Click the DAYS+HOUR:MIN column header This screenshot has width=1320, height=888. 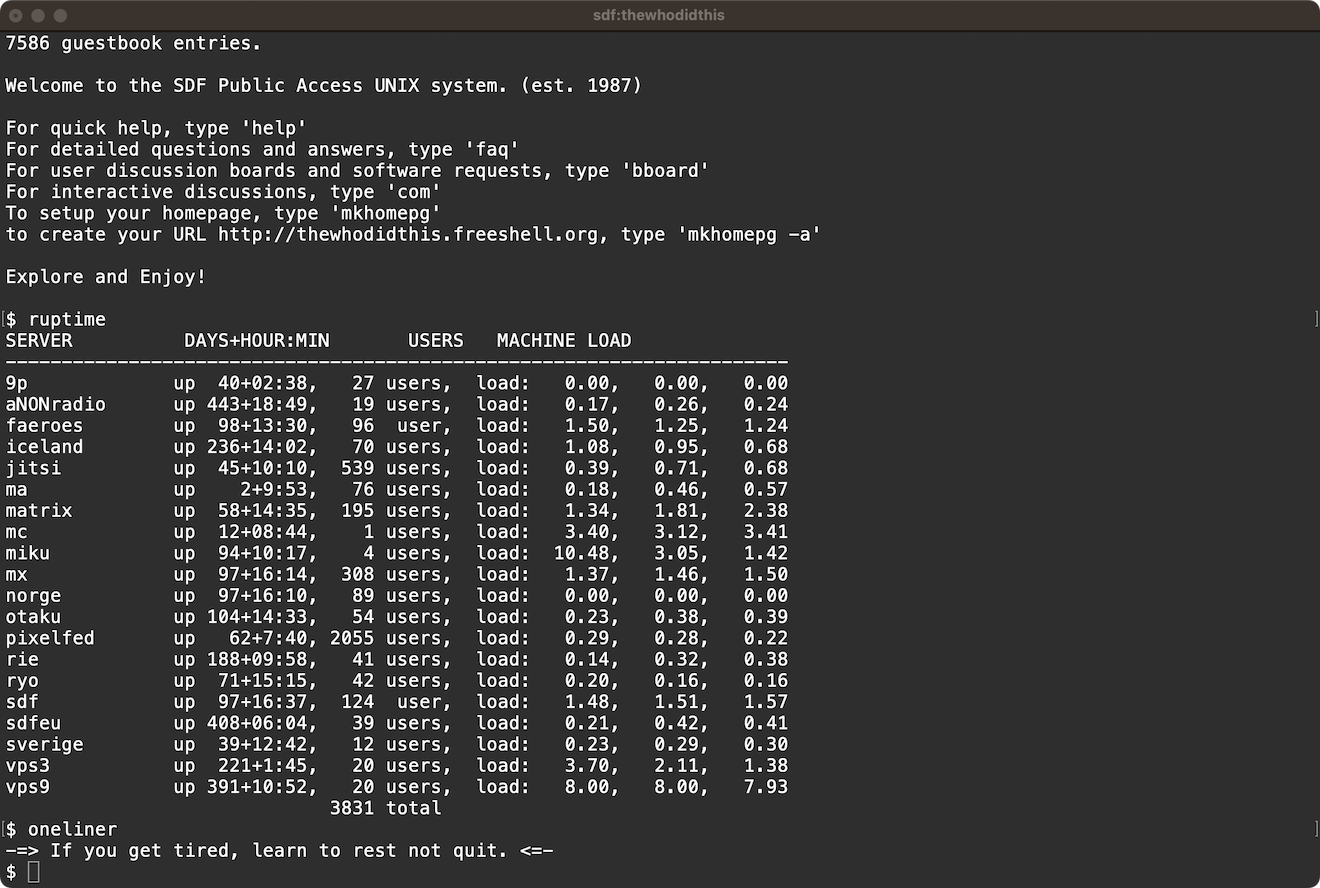pos(257,340)
